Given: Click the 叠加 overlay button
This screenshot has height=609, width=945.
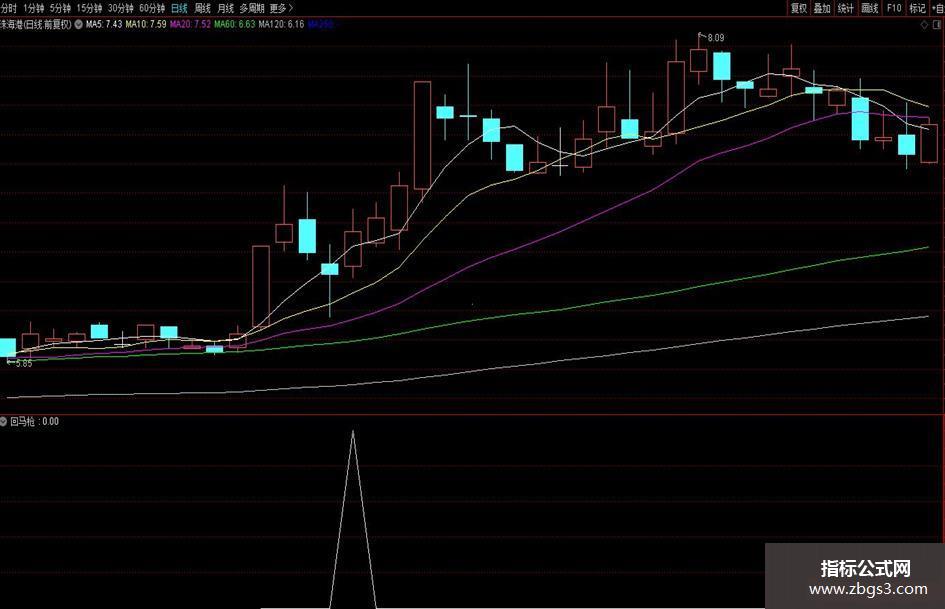Looking at the screenshot, I should [x=822, y=8].
